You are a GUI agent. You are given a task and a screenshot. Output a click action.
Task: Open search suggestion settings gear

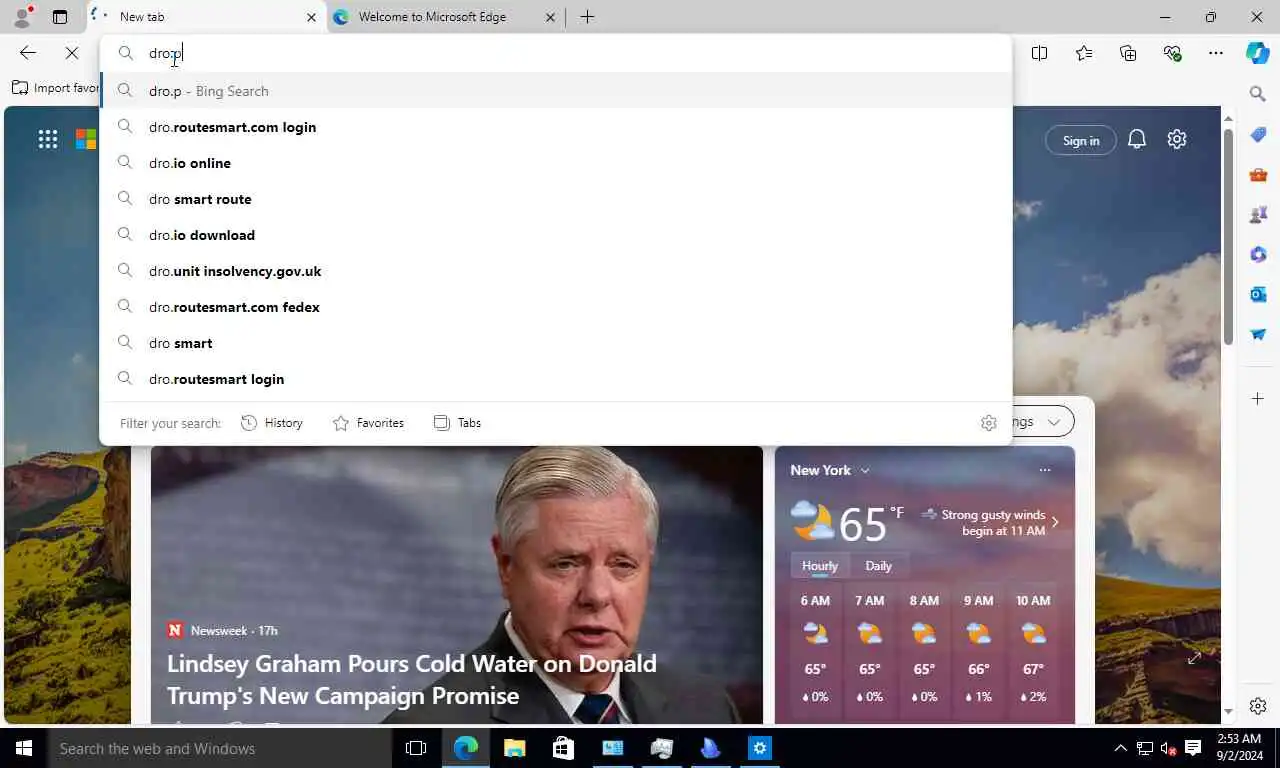[x=989, y=423]
